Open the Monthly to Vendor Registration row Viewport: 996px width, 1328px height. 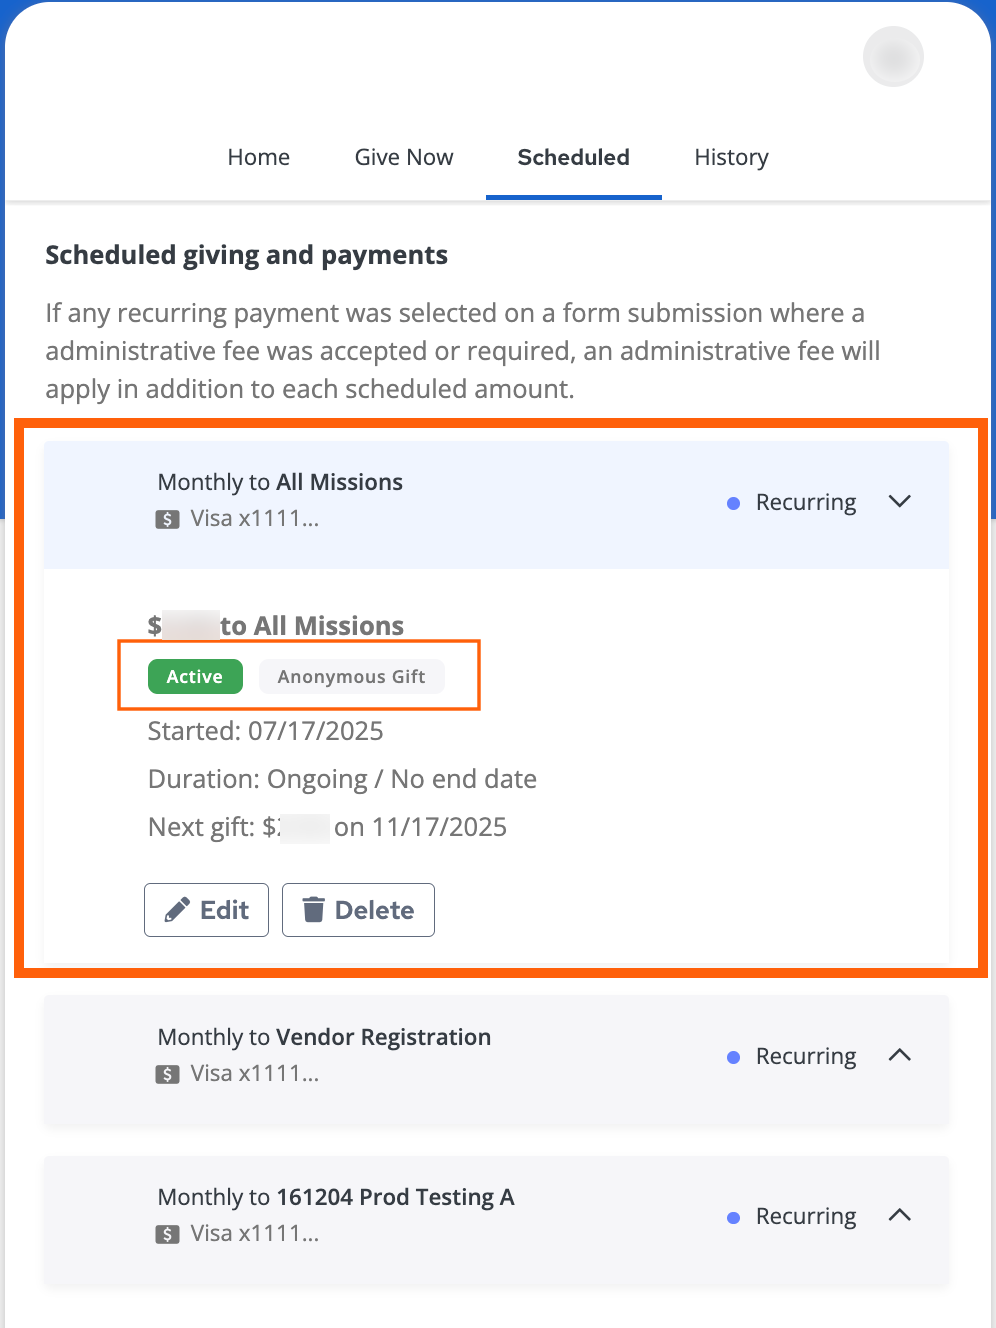coord(324,1037)
